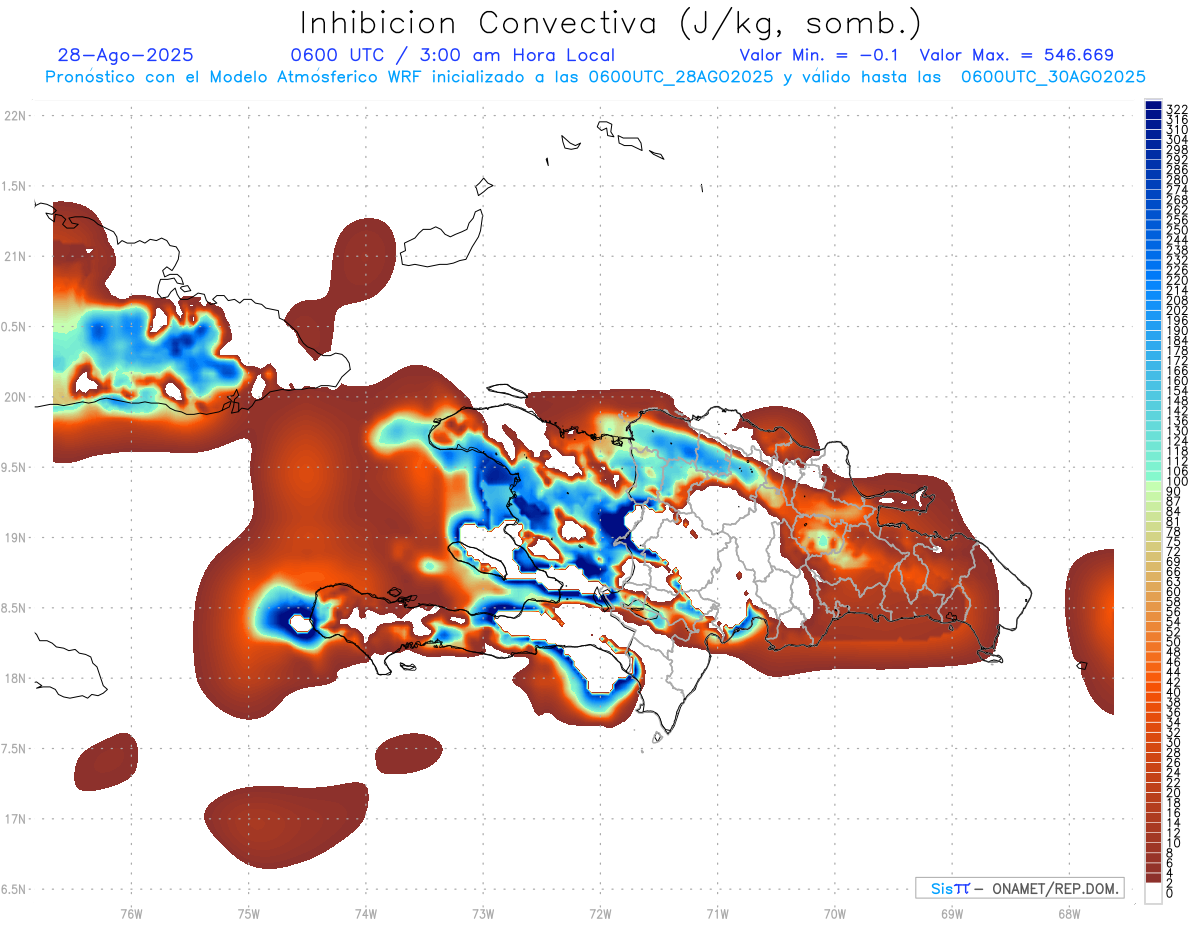This screenshot has height=927, width=1200.
Task: Click the '69W' longitude label
Action: [x=952, y=912]
